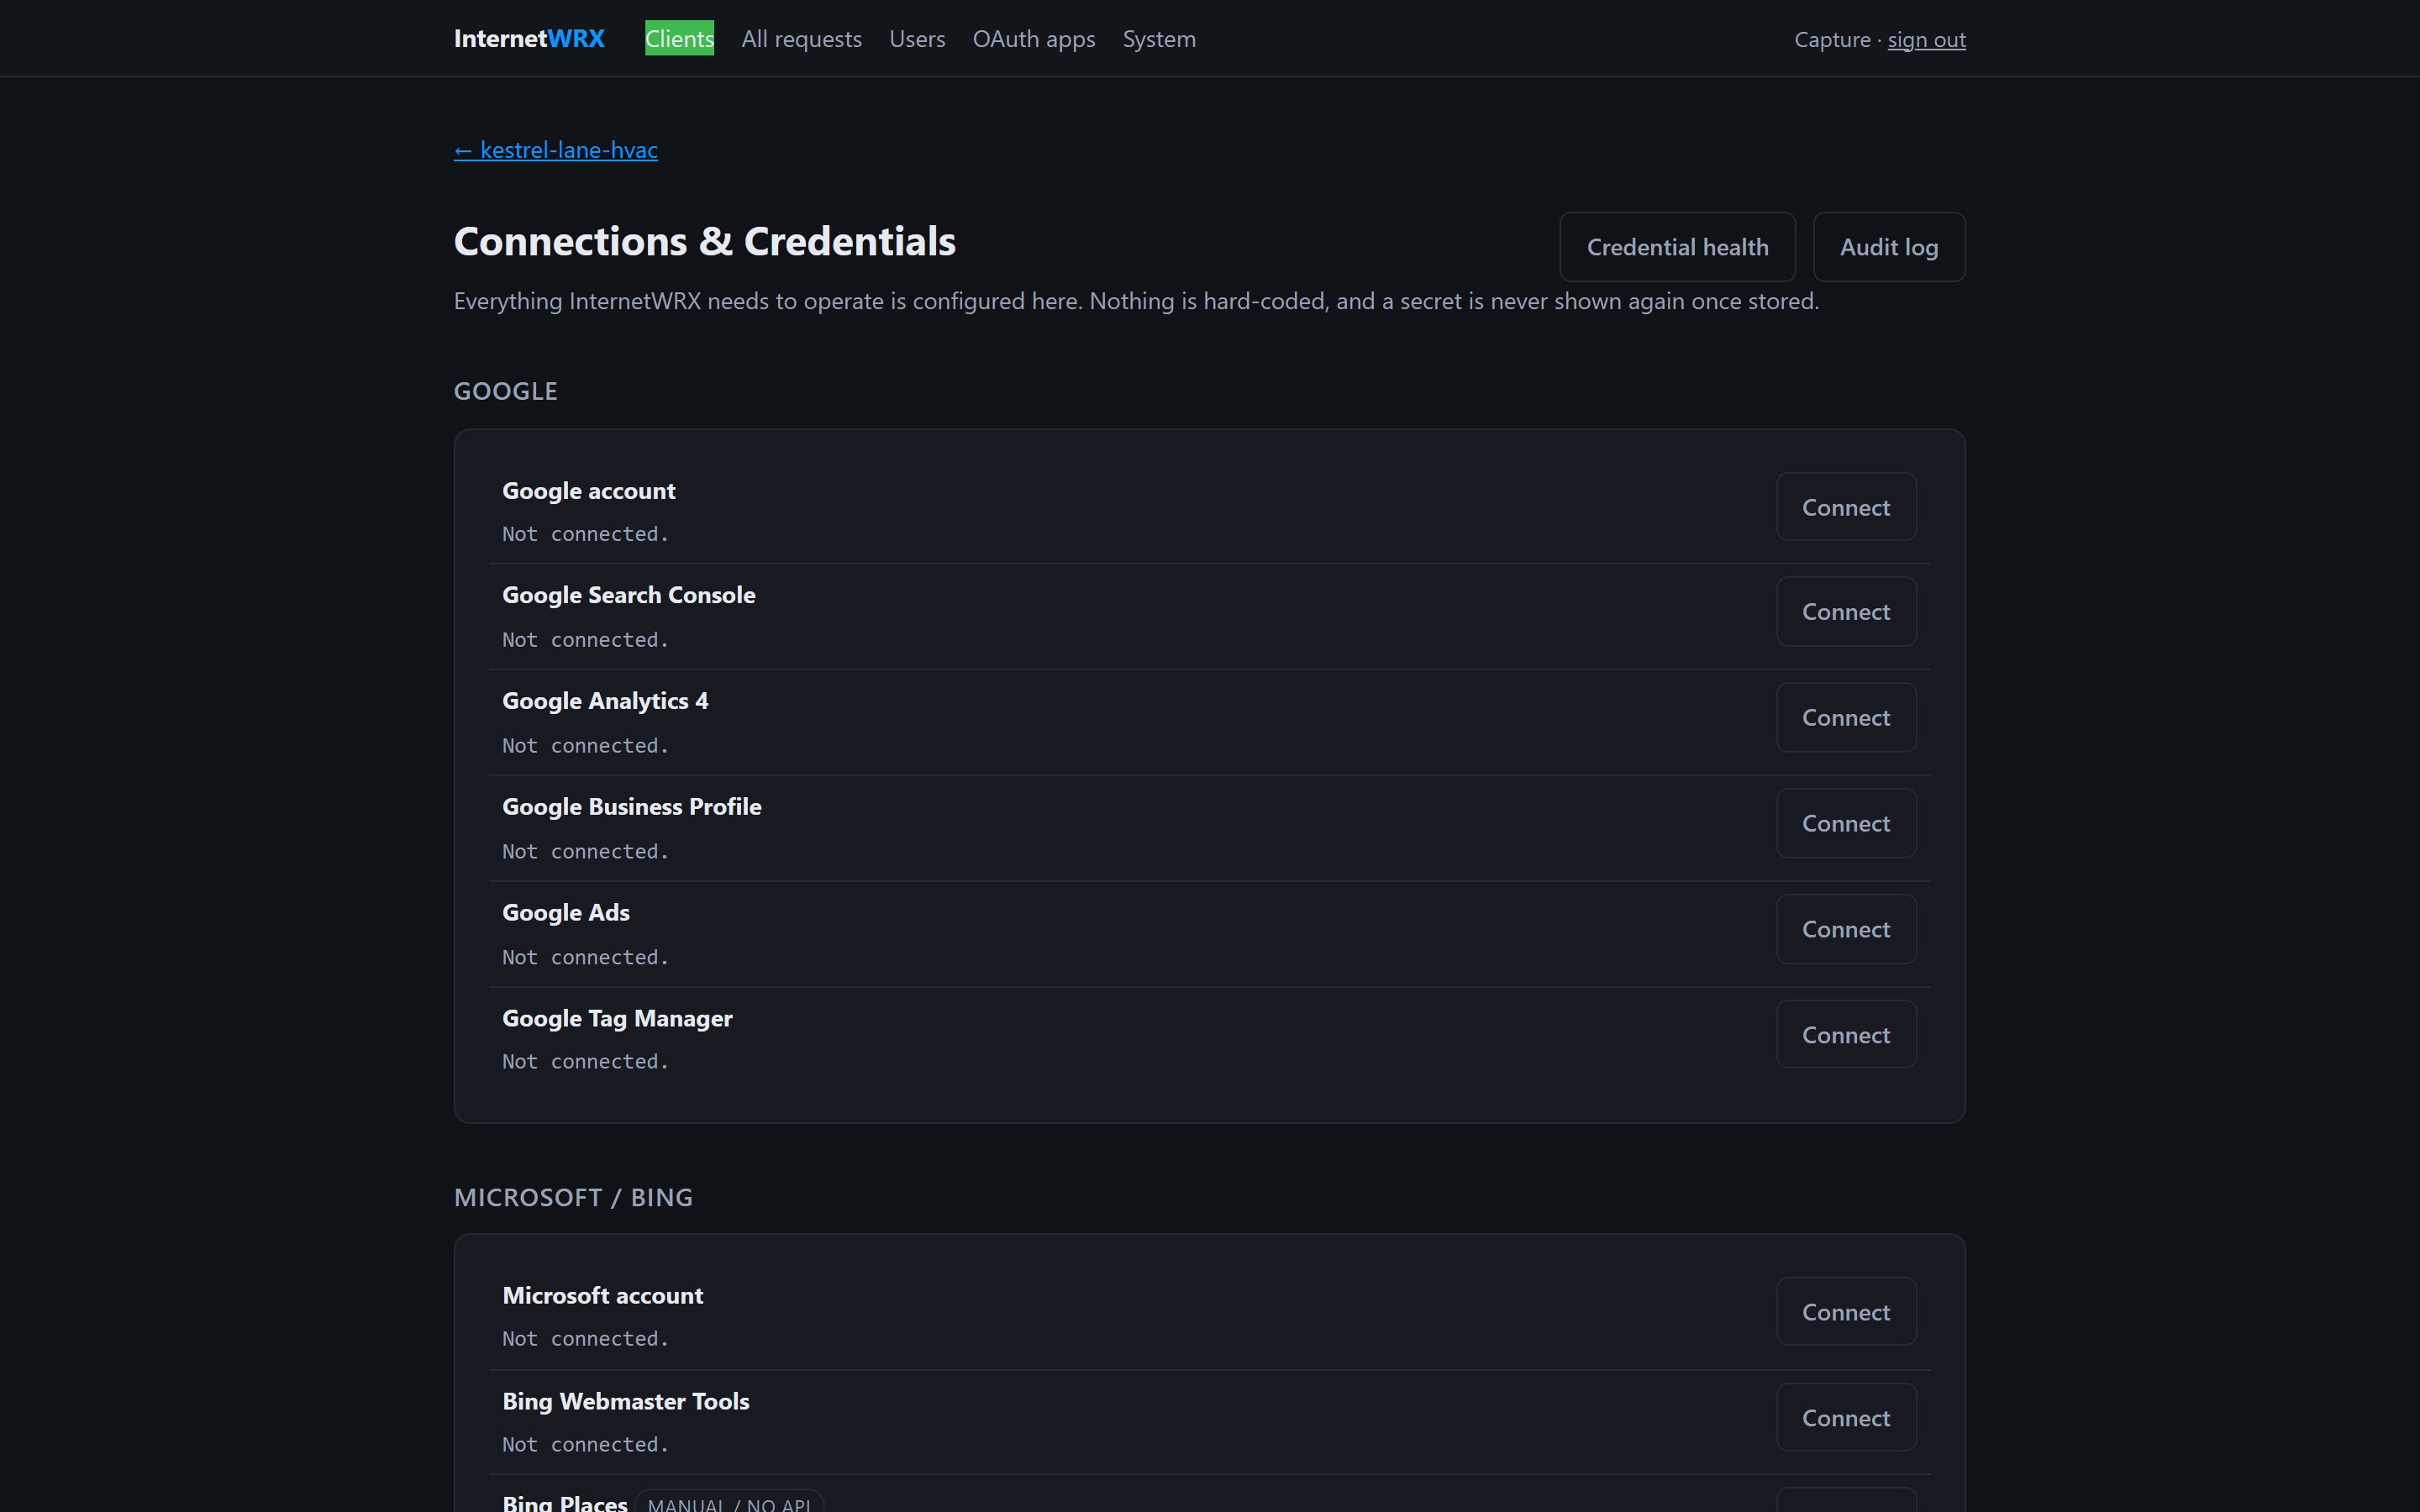Click the Google Ads title
The height and width of the screenshot is (1512, 2420).
tap(565, 913)
